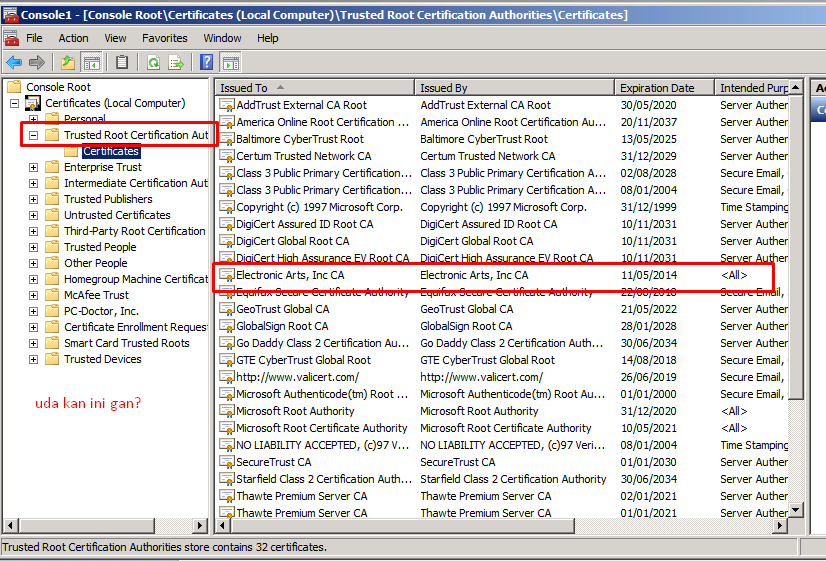
Task: Select the GTE CyberTrust Global Root row
Action: pyautogui.click(x=503, y=360)
